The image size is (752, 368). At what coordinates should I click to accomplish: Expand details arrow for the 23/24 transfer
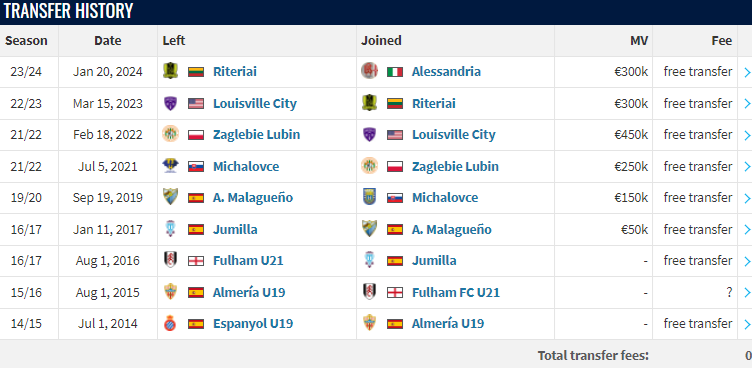point(747,72)
